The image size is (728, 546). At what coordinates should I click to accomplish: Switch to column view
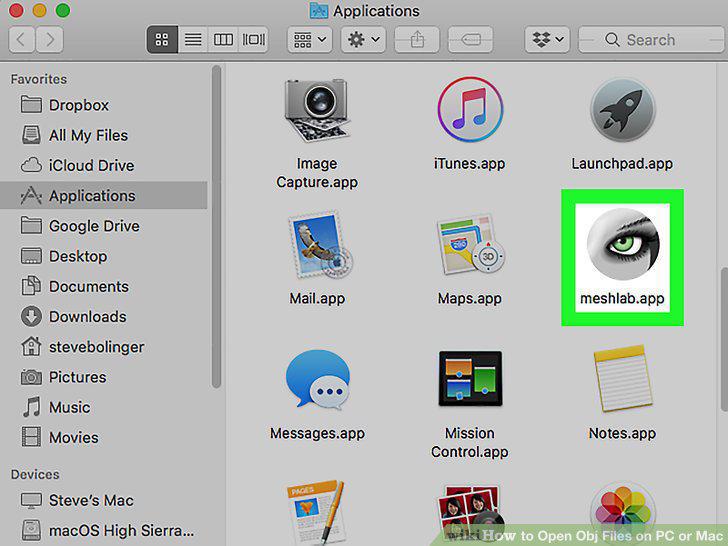point(223,39)
